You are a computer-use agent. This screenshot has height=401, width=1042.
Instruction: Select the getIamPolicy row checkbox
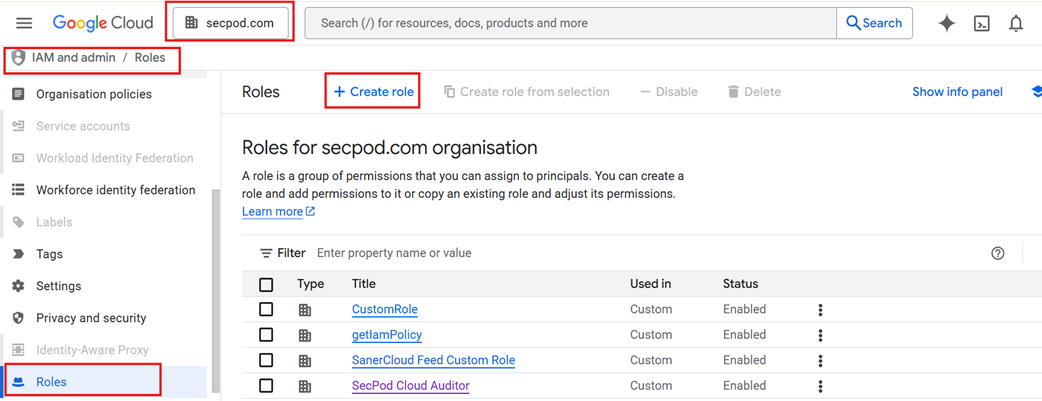coord(266,335)
